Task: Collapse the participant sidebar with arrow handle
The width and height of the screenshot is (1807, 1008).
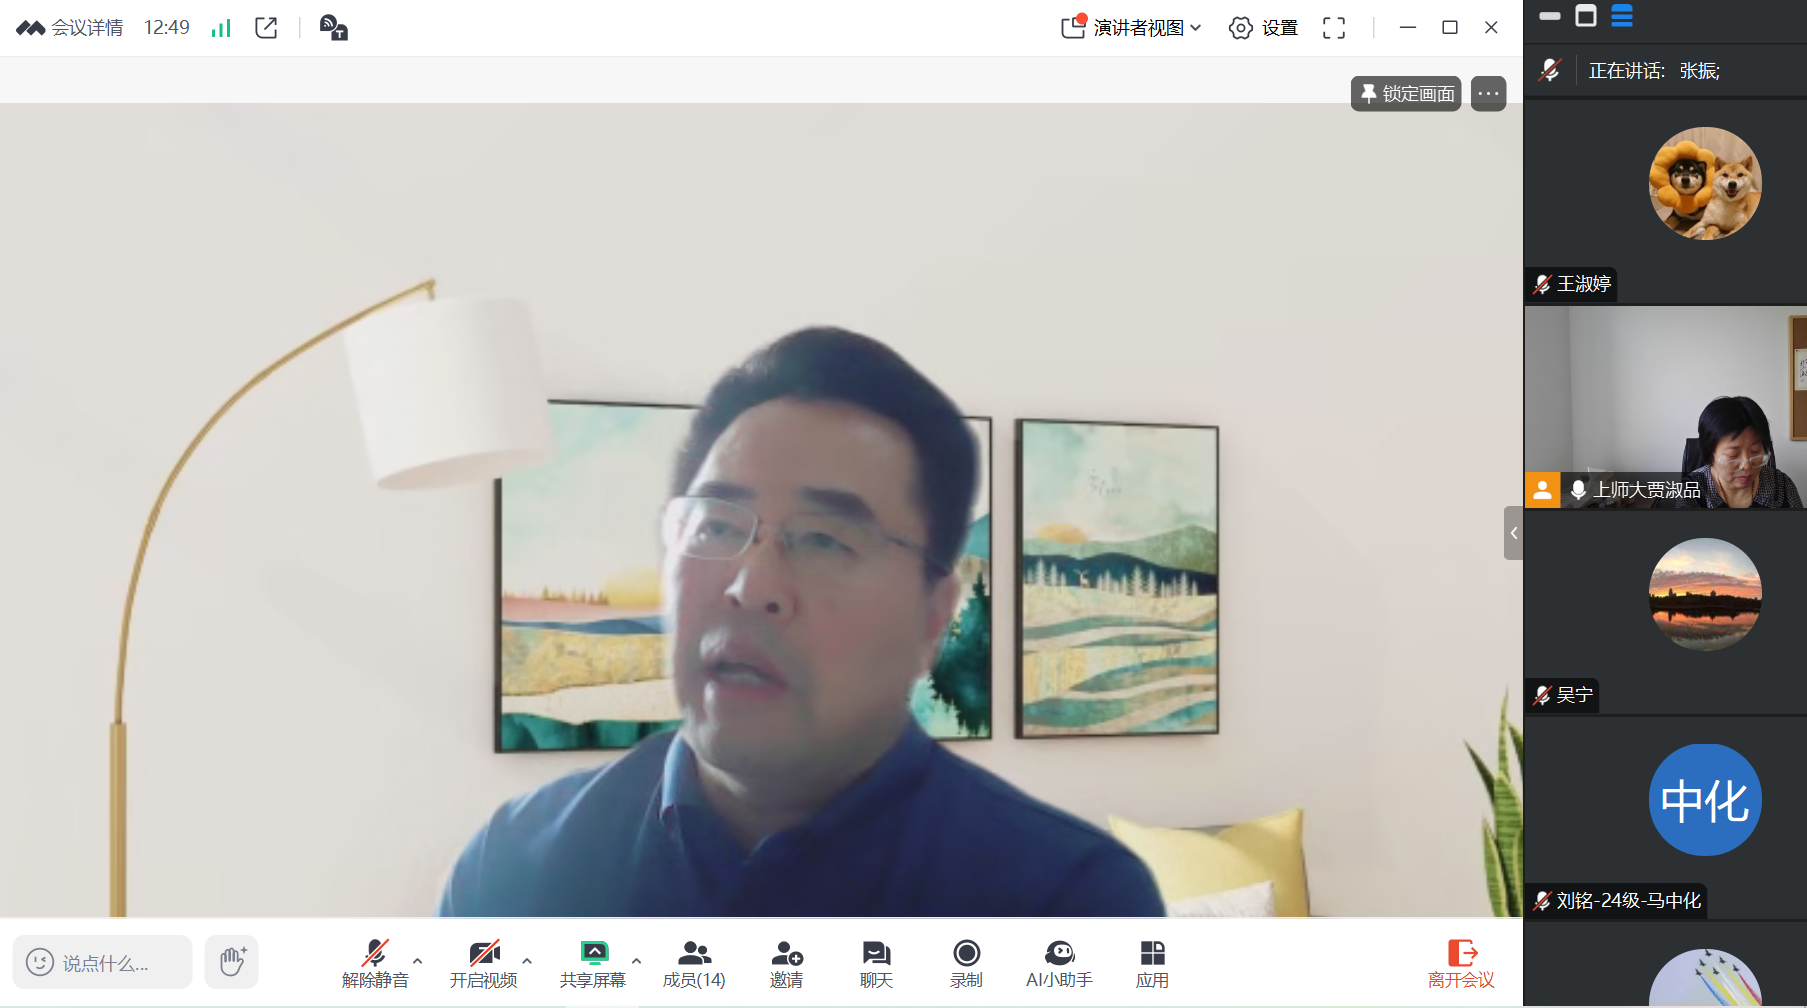Action: 1514,533
